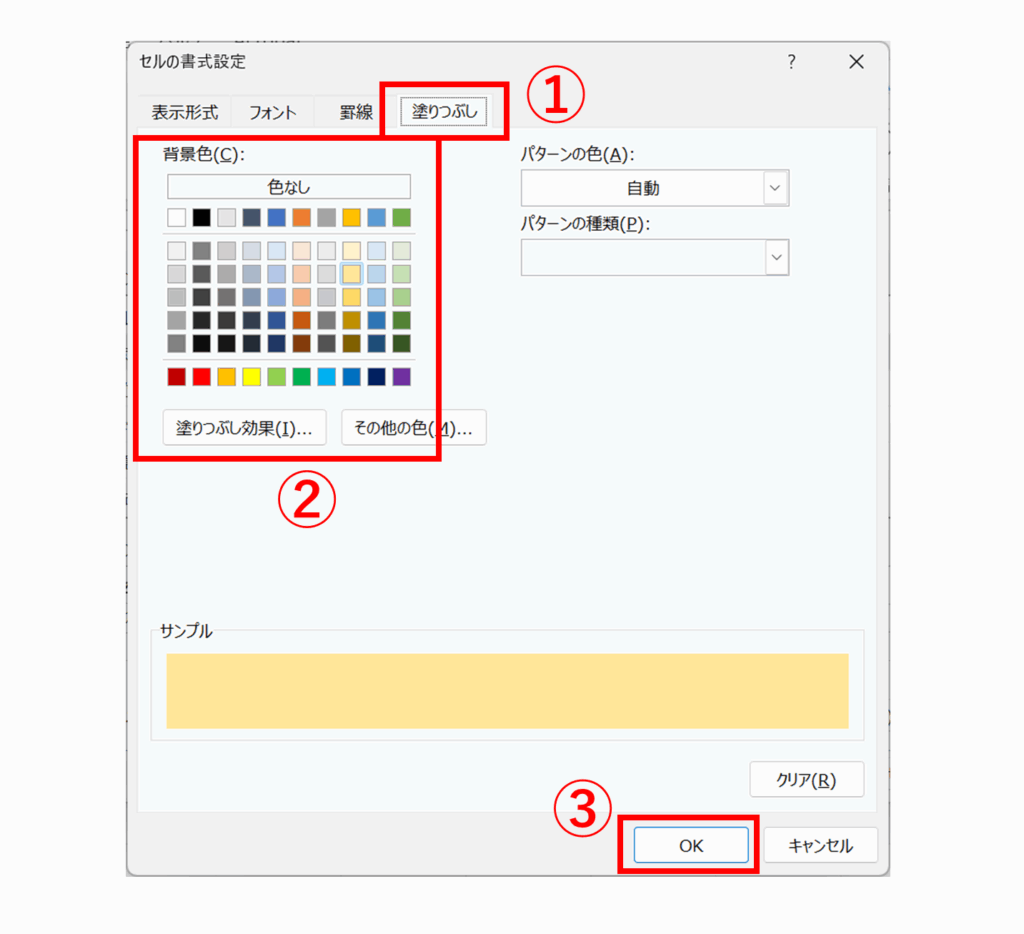Expand the パターンの種類 dropdown arrow
The height and width of the screenshot is (934, 1024).
tap(776, 257)
